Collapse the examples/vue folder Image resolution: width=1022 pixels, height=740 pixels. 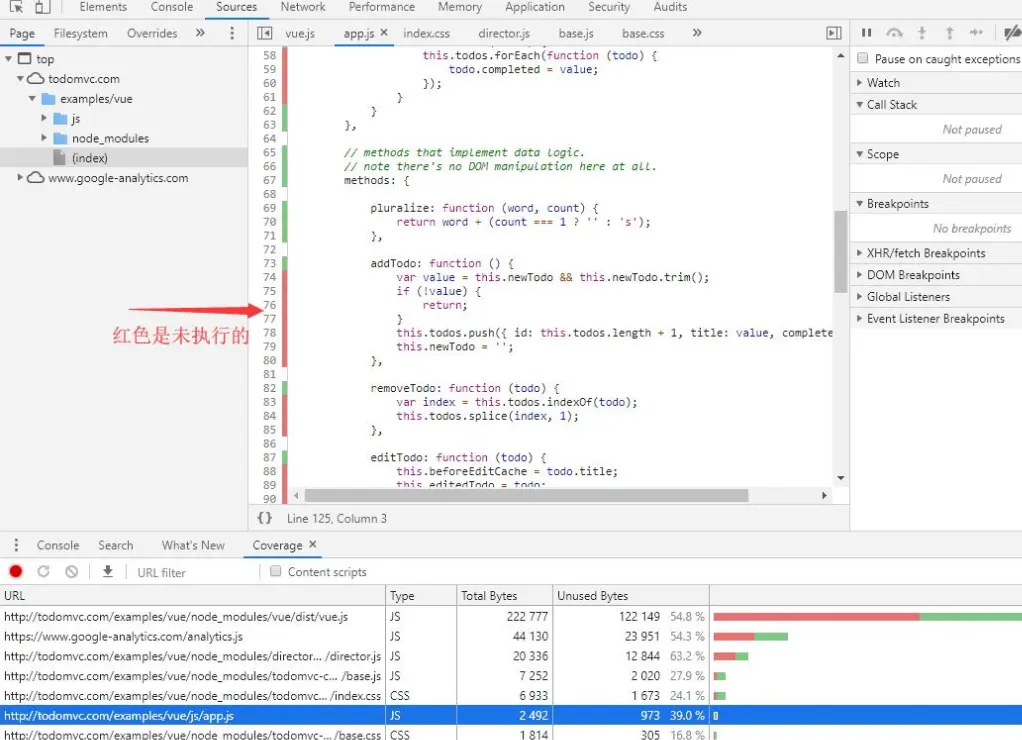[32, 98]
